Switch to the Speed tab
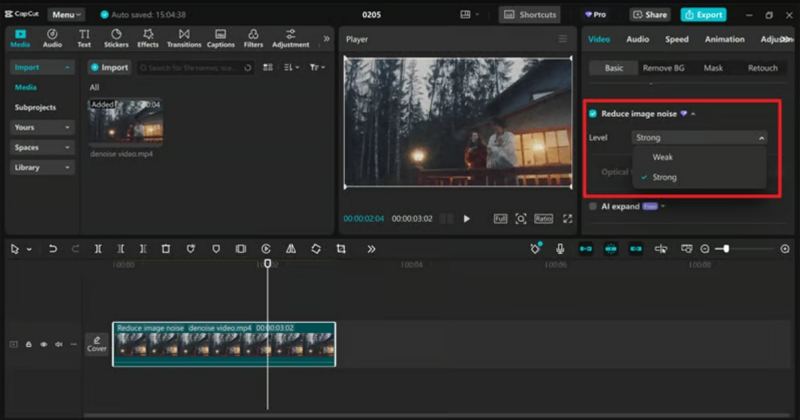Image resolution: width=800 pixels, height=420 pixels. click(677, 39)
